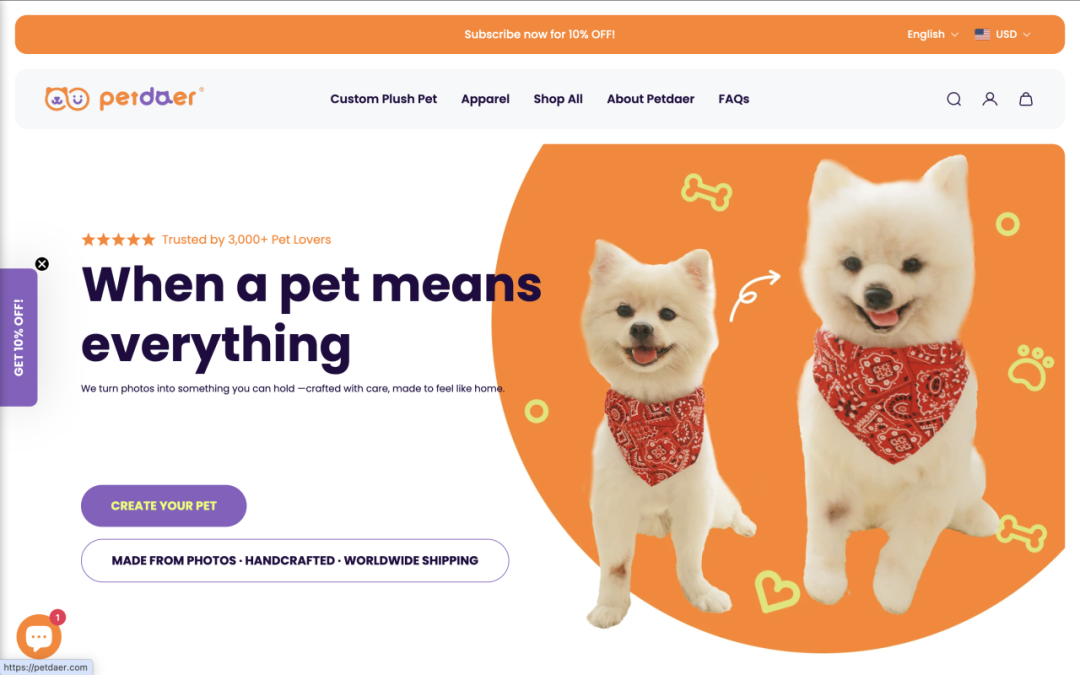Image resolution: width=1080 pixels, height=675 pixels.
Task: Click the CREATE YOUR PET button
Action: 164,506
